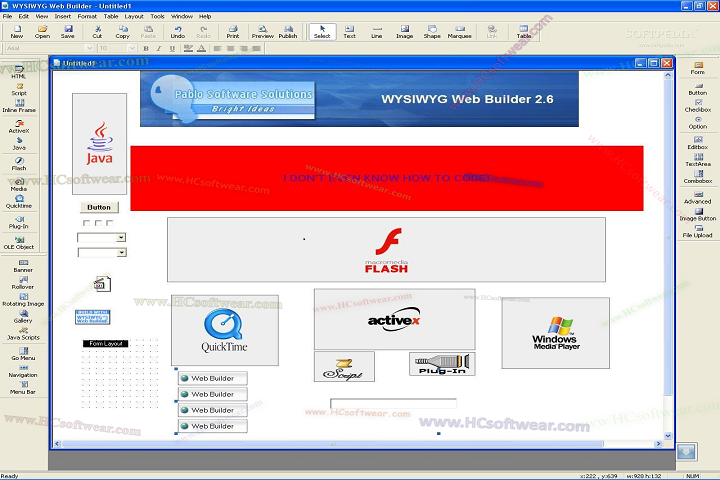Viewport: 720px width, 480px height.
Task: Click the red banner text block
Action: click(386, 178)
